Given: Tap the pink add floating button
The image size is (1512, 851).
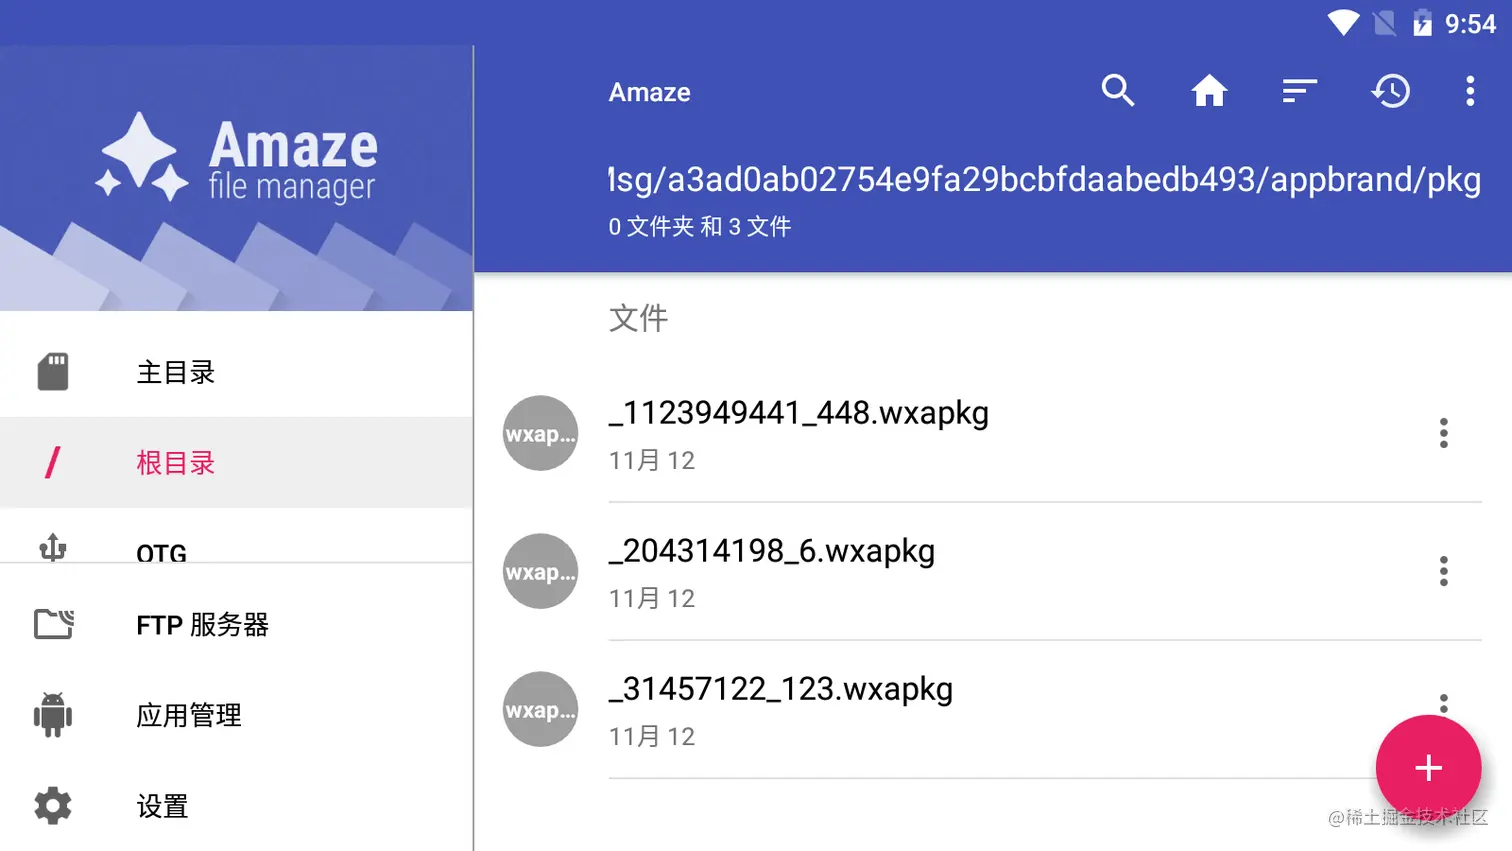Looking at the screenshot, I should pyautogui.click(x=1428, y=768).
